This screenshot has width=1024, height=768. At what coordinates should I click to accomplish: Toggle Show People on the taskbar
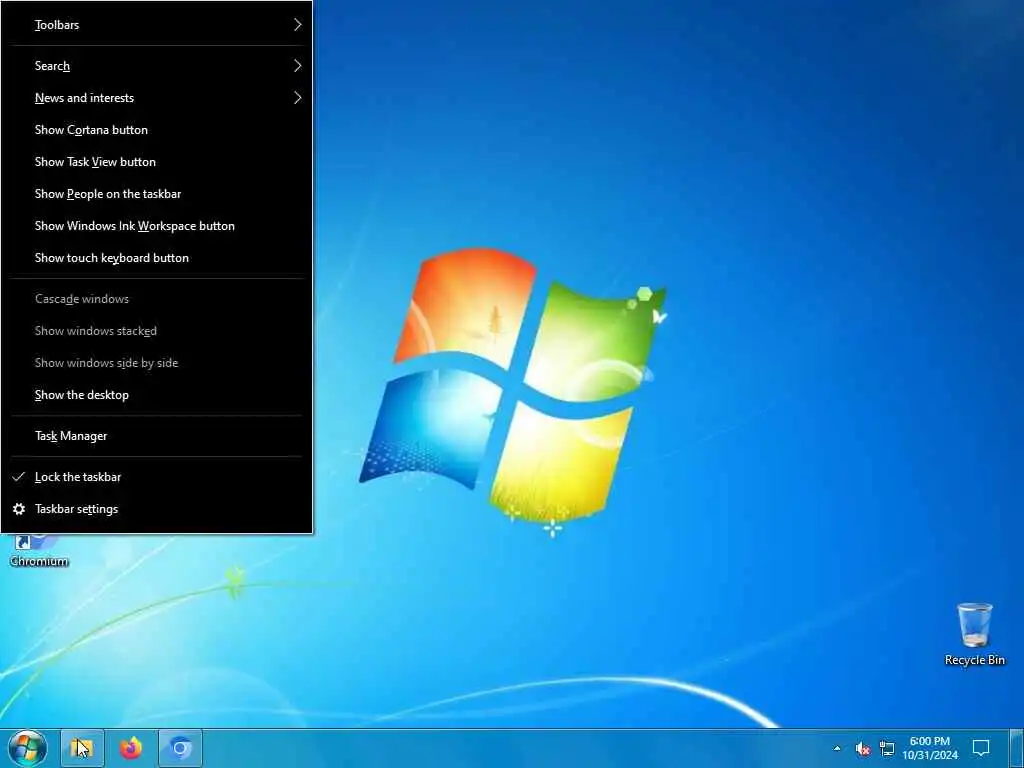point(157,194)
